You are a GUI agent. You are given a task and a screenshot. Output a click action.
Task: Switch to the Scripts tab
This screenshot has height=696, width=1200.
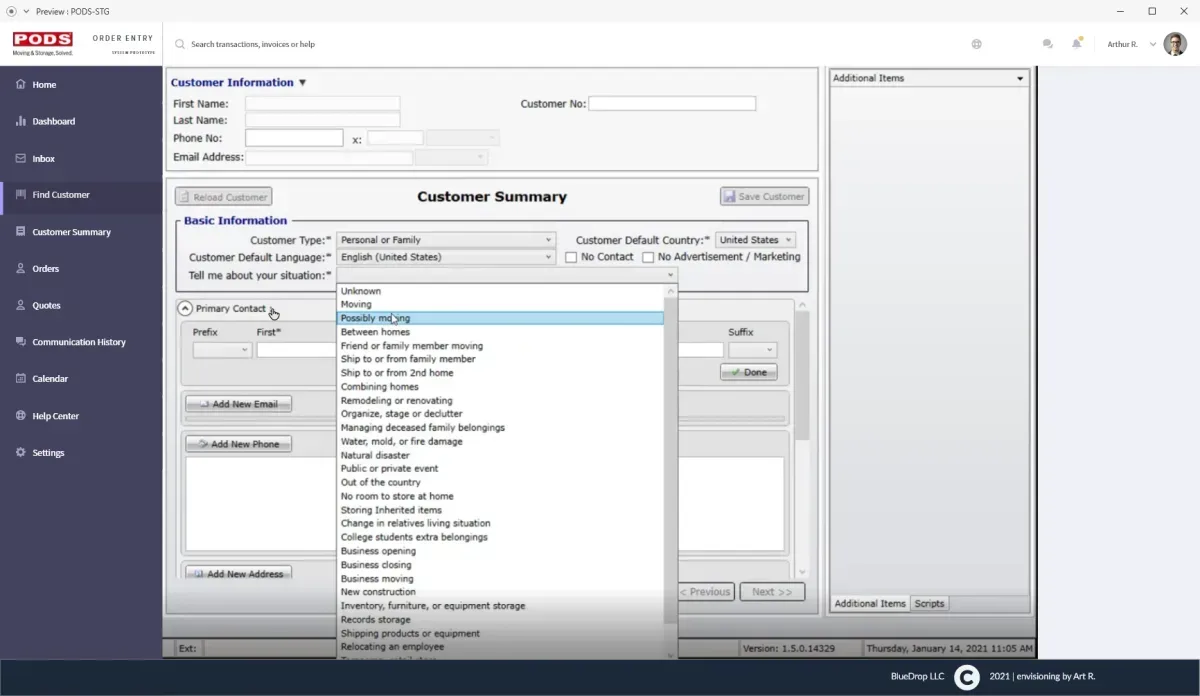[x=929, y=603]
